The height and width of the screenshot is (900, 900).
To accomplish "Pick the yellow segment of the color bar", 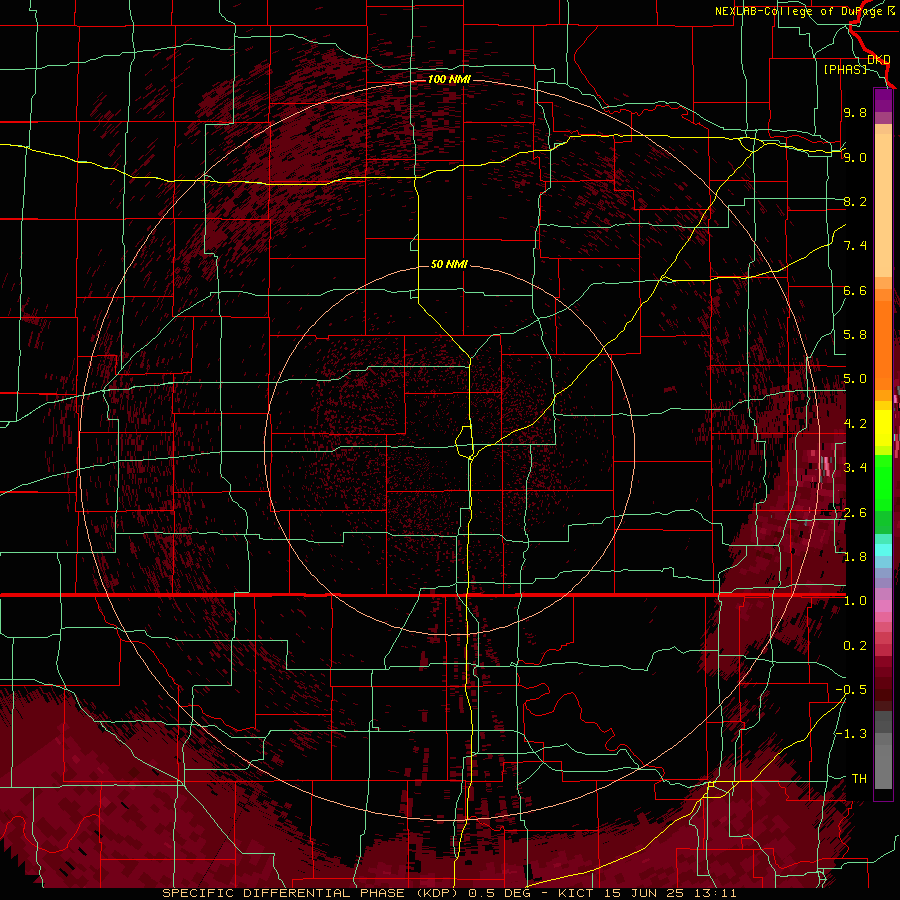I will 883,428.
